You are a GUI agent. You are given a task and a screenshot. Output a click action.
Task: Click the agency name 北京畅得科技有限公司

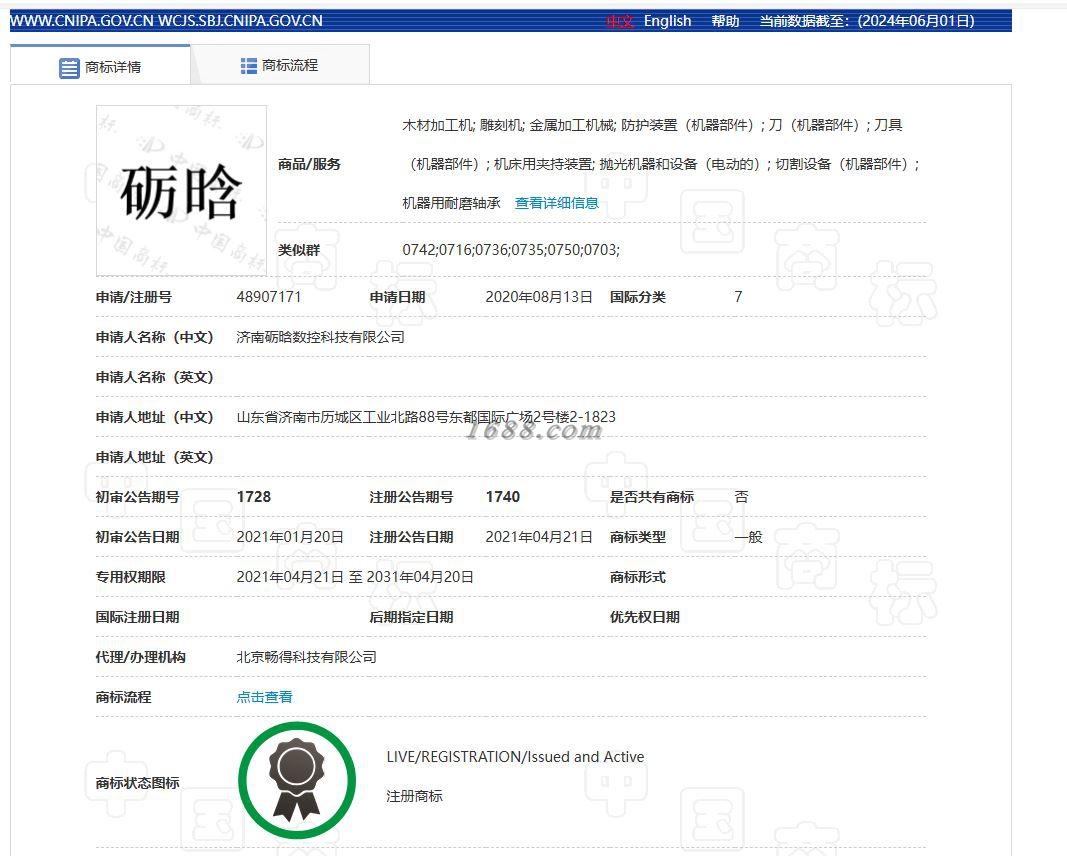(x=306, y=657)
